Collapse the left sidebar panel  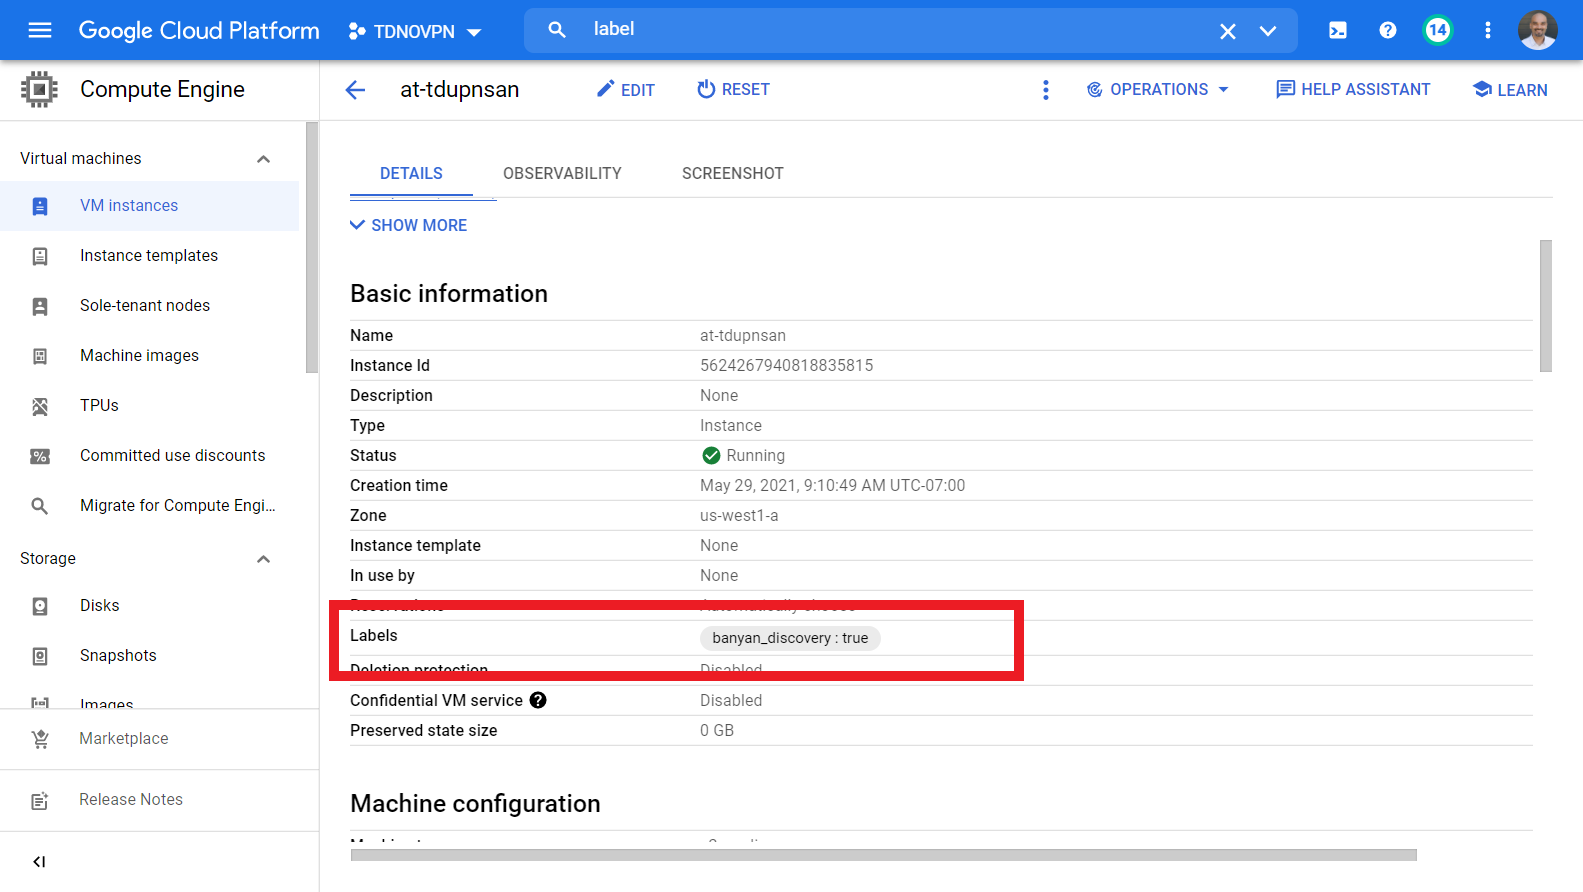click(x=39, y=861)
